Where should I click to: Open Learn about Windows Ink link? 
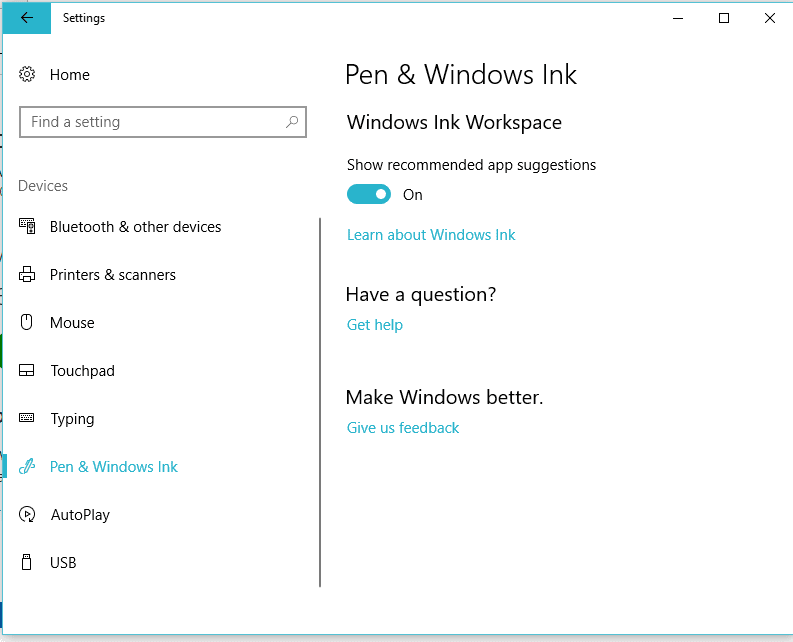pyautogui.click(x=431, y=235)
